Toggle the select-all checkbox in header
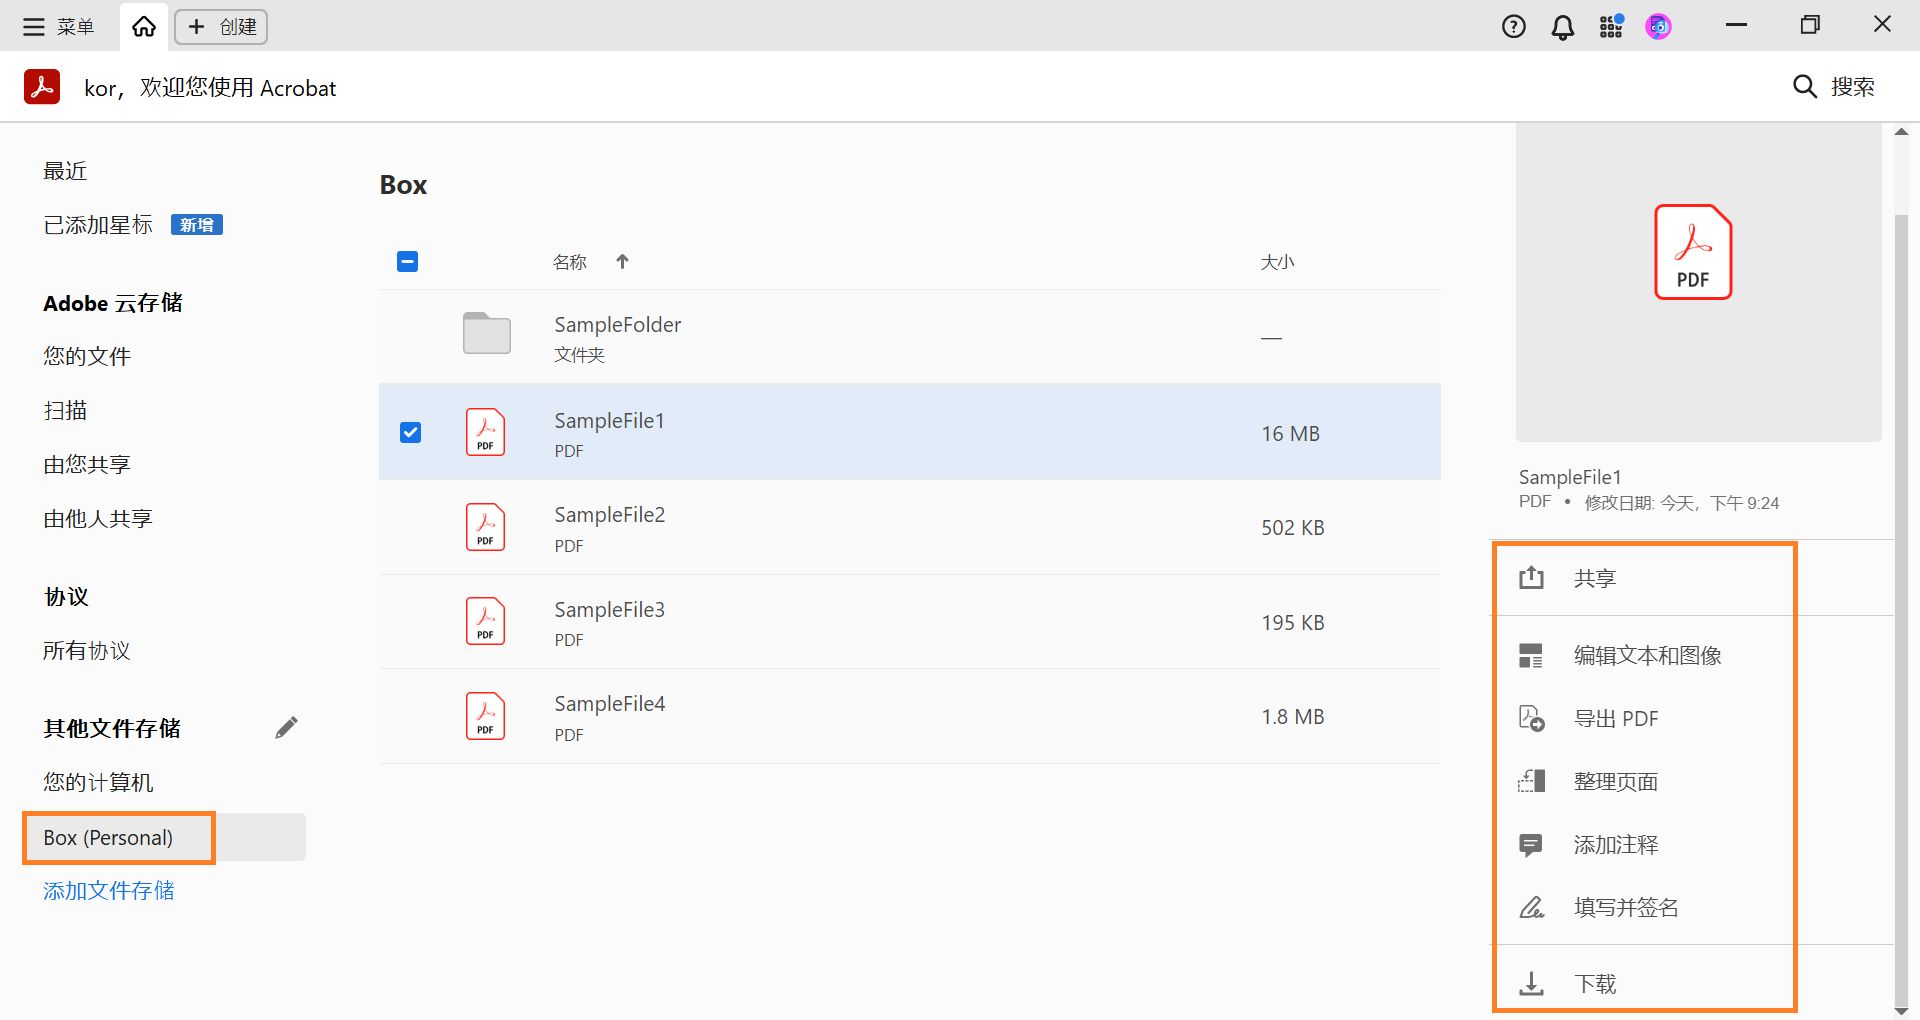1920x1020 pixels. click(407, 262)
